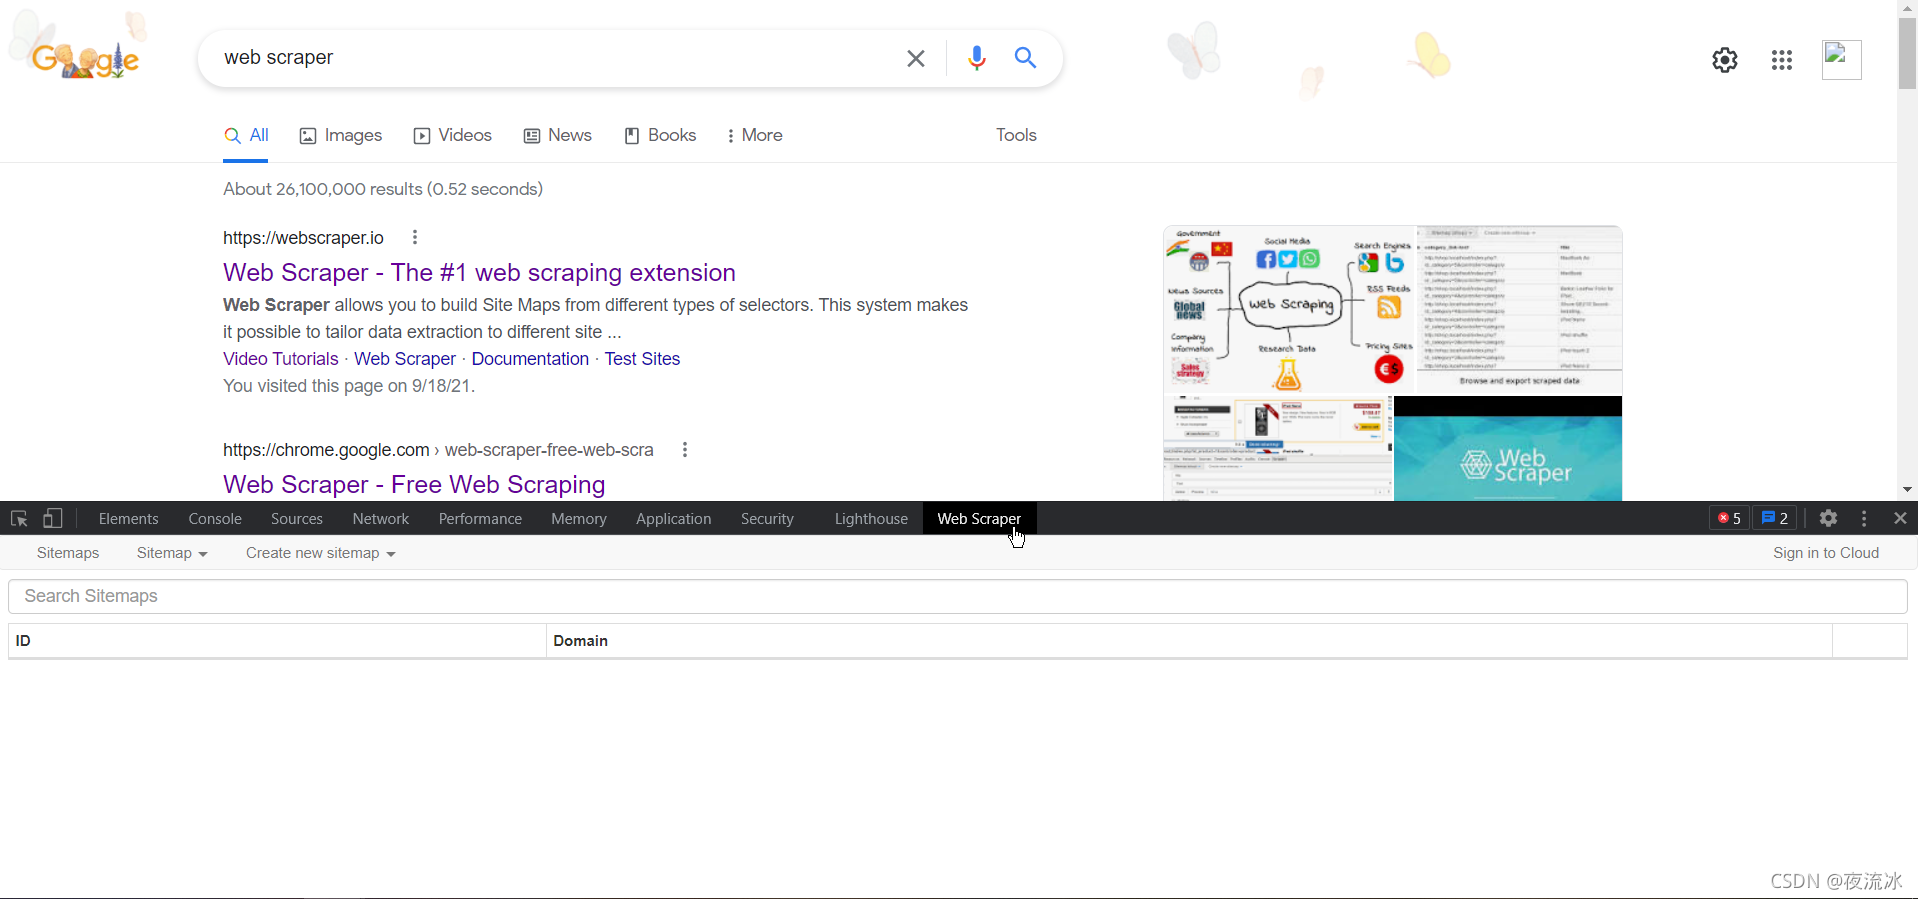This screenshot has height=899, width=1918.
Task: Click the Google doodle logo
Action: click(85, 59)
